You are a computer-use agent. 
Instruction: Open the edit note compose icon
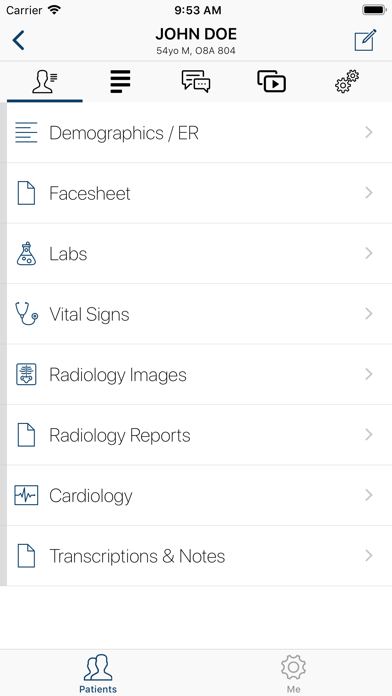(x=365, y=40)
